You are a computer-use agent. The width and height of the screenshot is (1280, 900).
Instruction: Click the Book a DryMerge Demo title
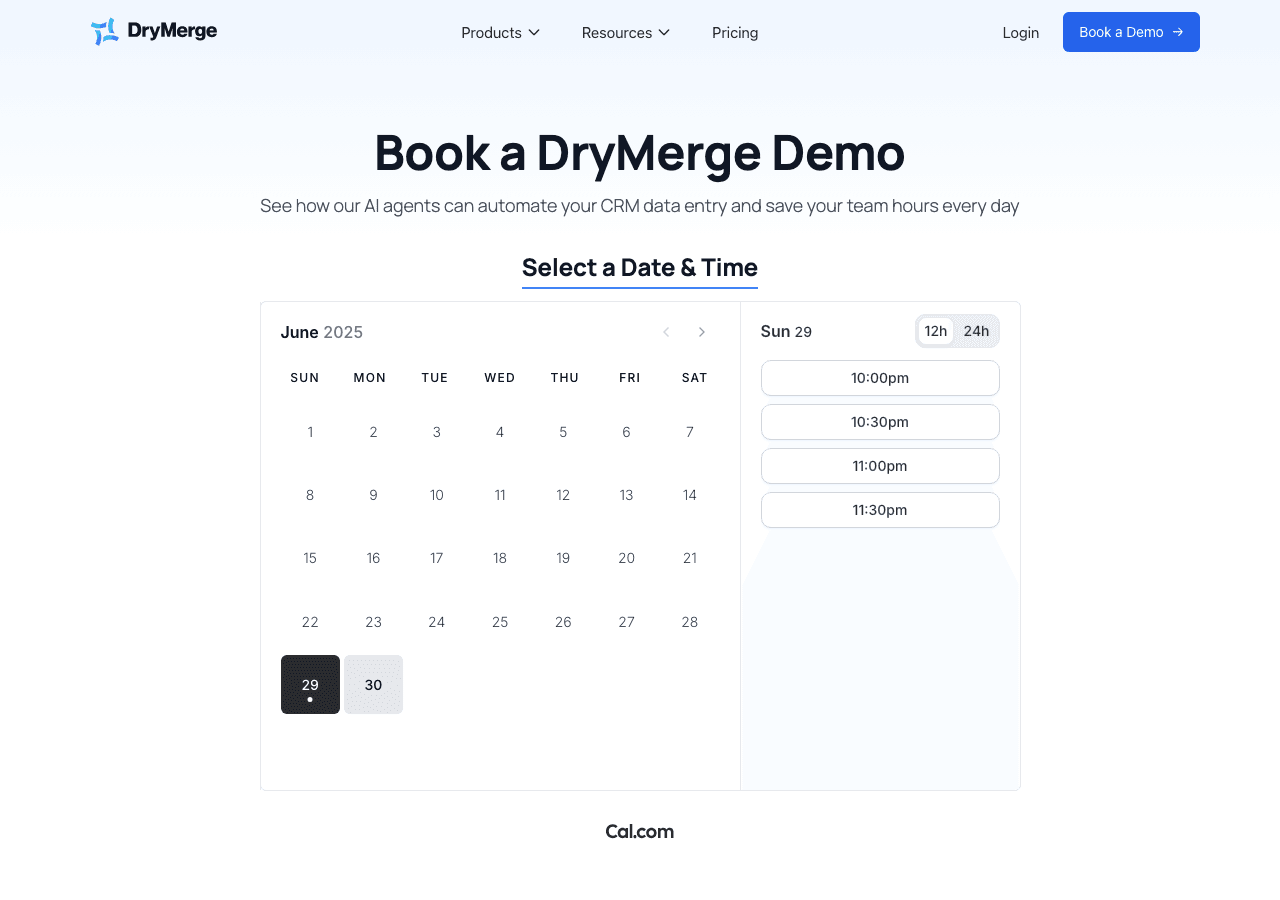point(640,152)
